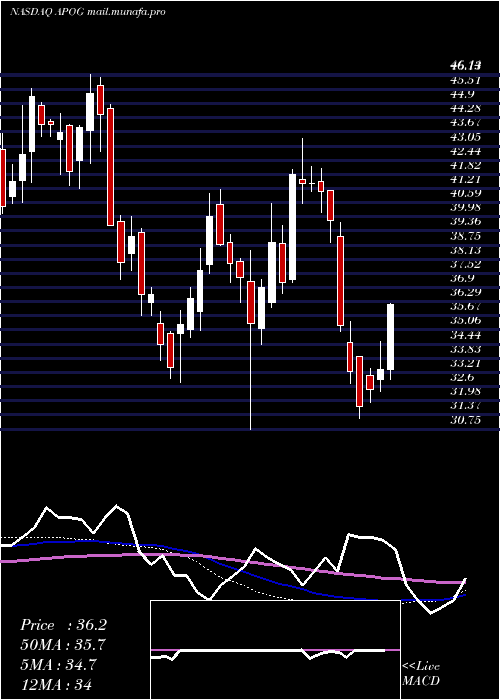
Task: Click the 30.75 bottom price label
Action: click(x=466, y=420)
